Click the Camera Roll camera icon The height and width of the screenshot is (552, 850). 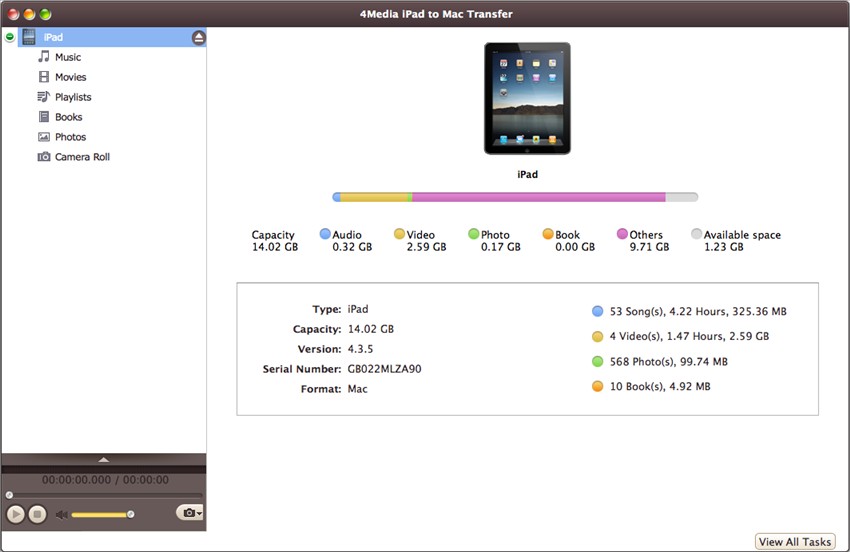(x=44, y=157)
